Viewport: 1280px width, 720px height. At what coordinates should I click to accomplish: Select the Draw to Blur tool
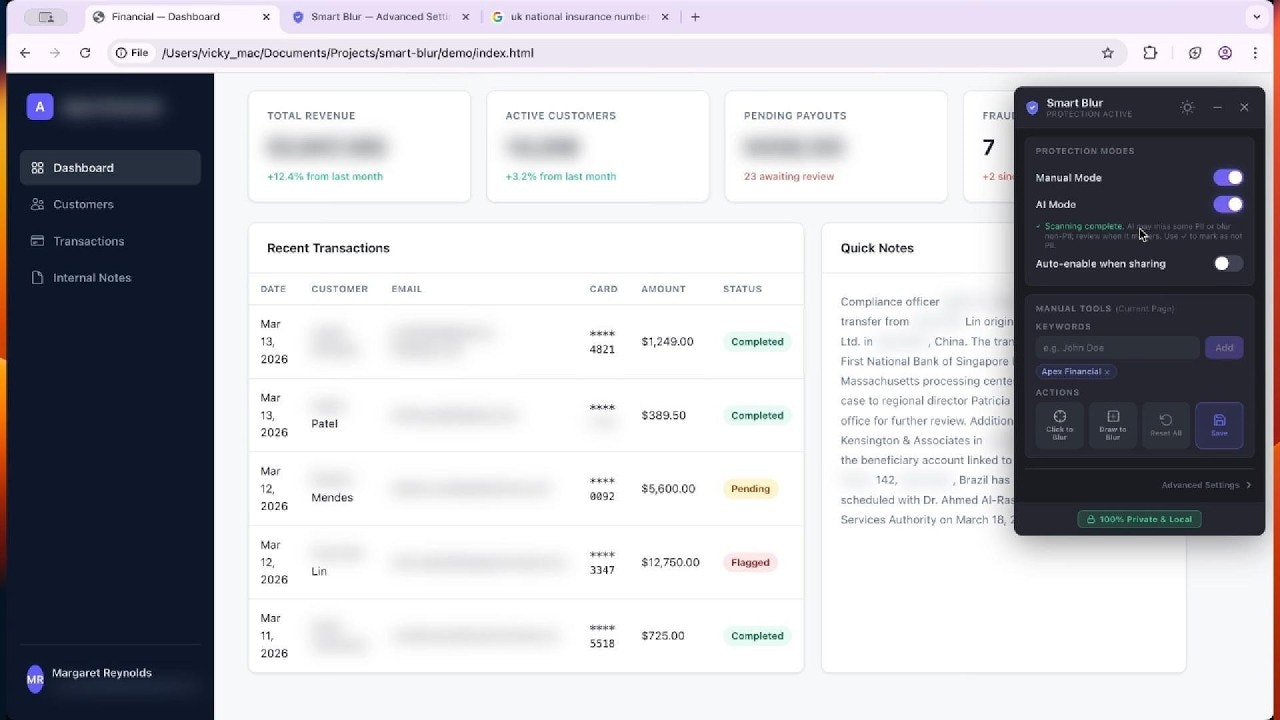point(1112,425)
